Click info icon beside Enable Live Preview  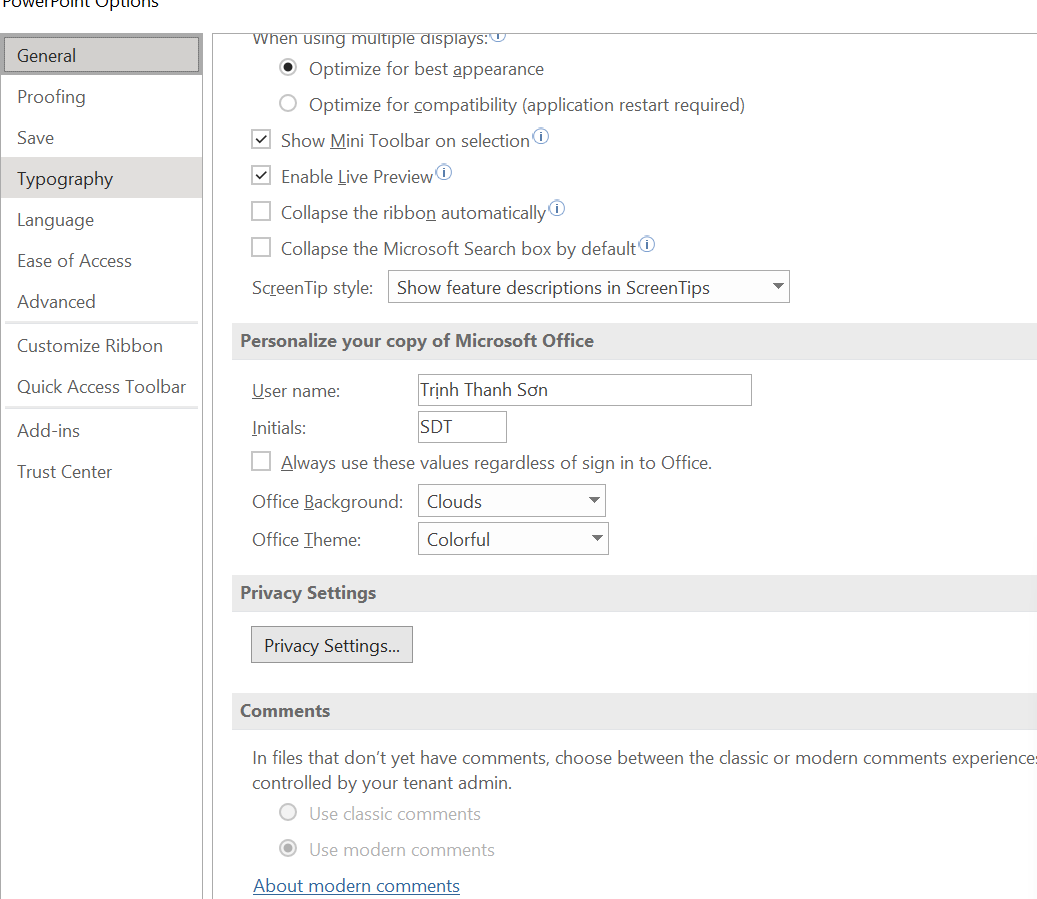(444, 173)
